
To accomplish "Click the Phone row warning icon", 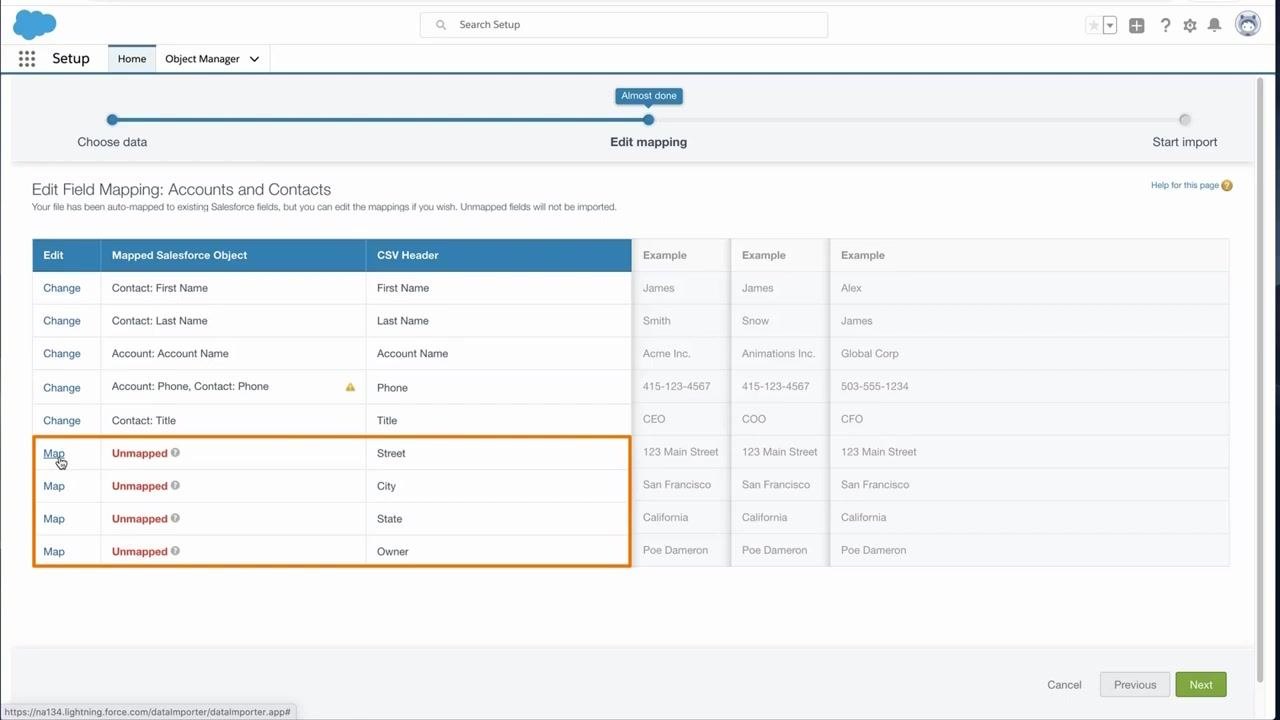I will coord(350,387).
